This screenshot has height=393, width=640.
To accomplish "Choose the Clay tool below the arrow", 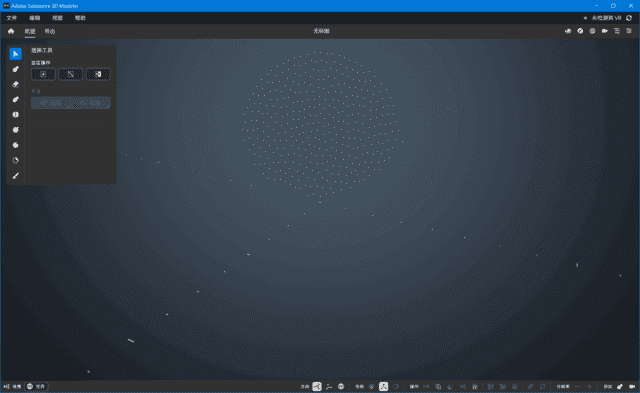I will point(16,69).
